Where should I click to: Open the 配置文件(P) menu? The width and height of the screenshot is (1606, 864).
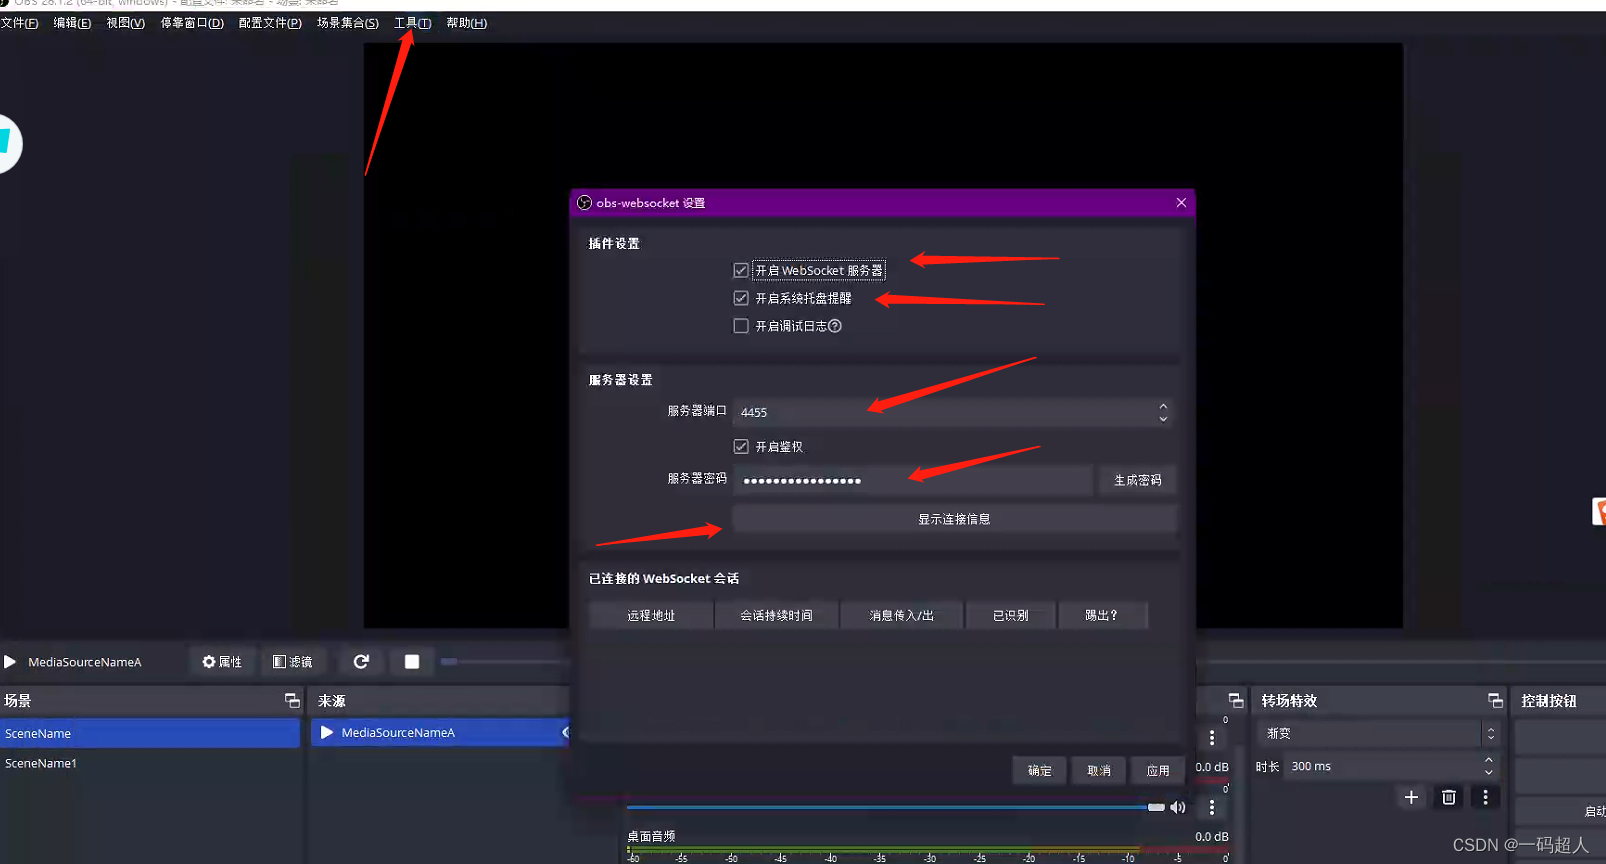click(x=270, y=23)
